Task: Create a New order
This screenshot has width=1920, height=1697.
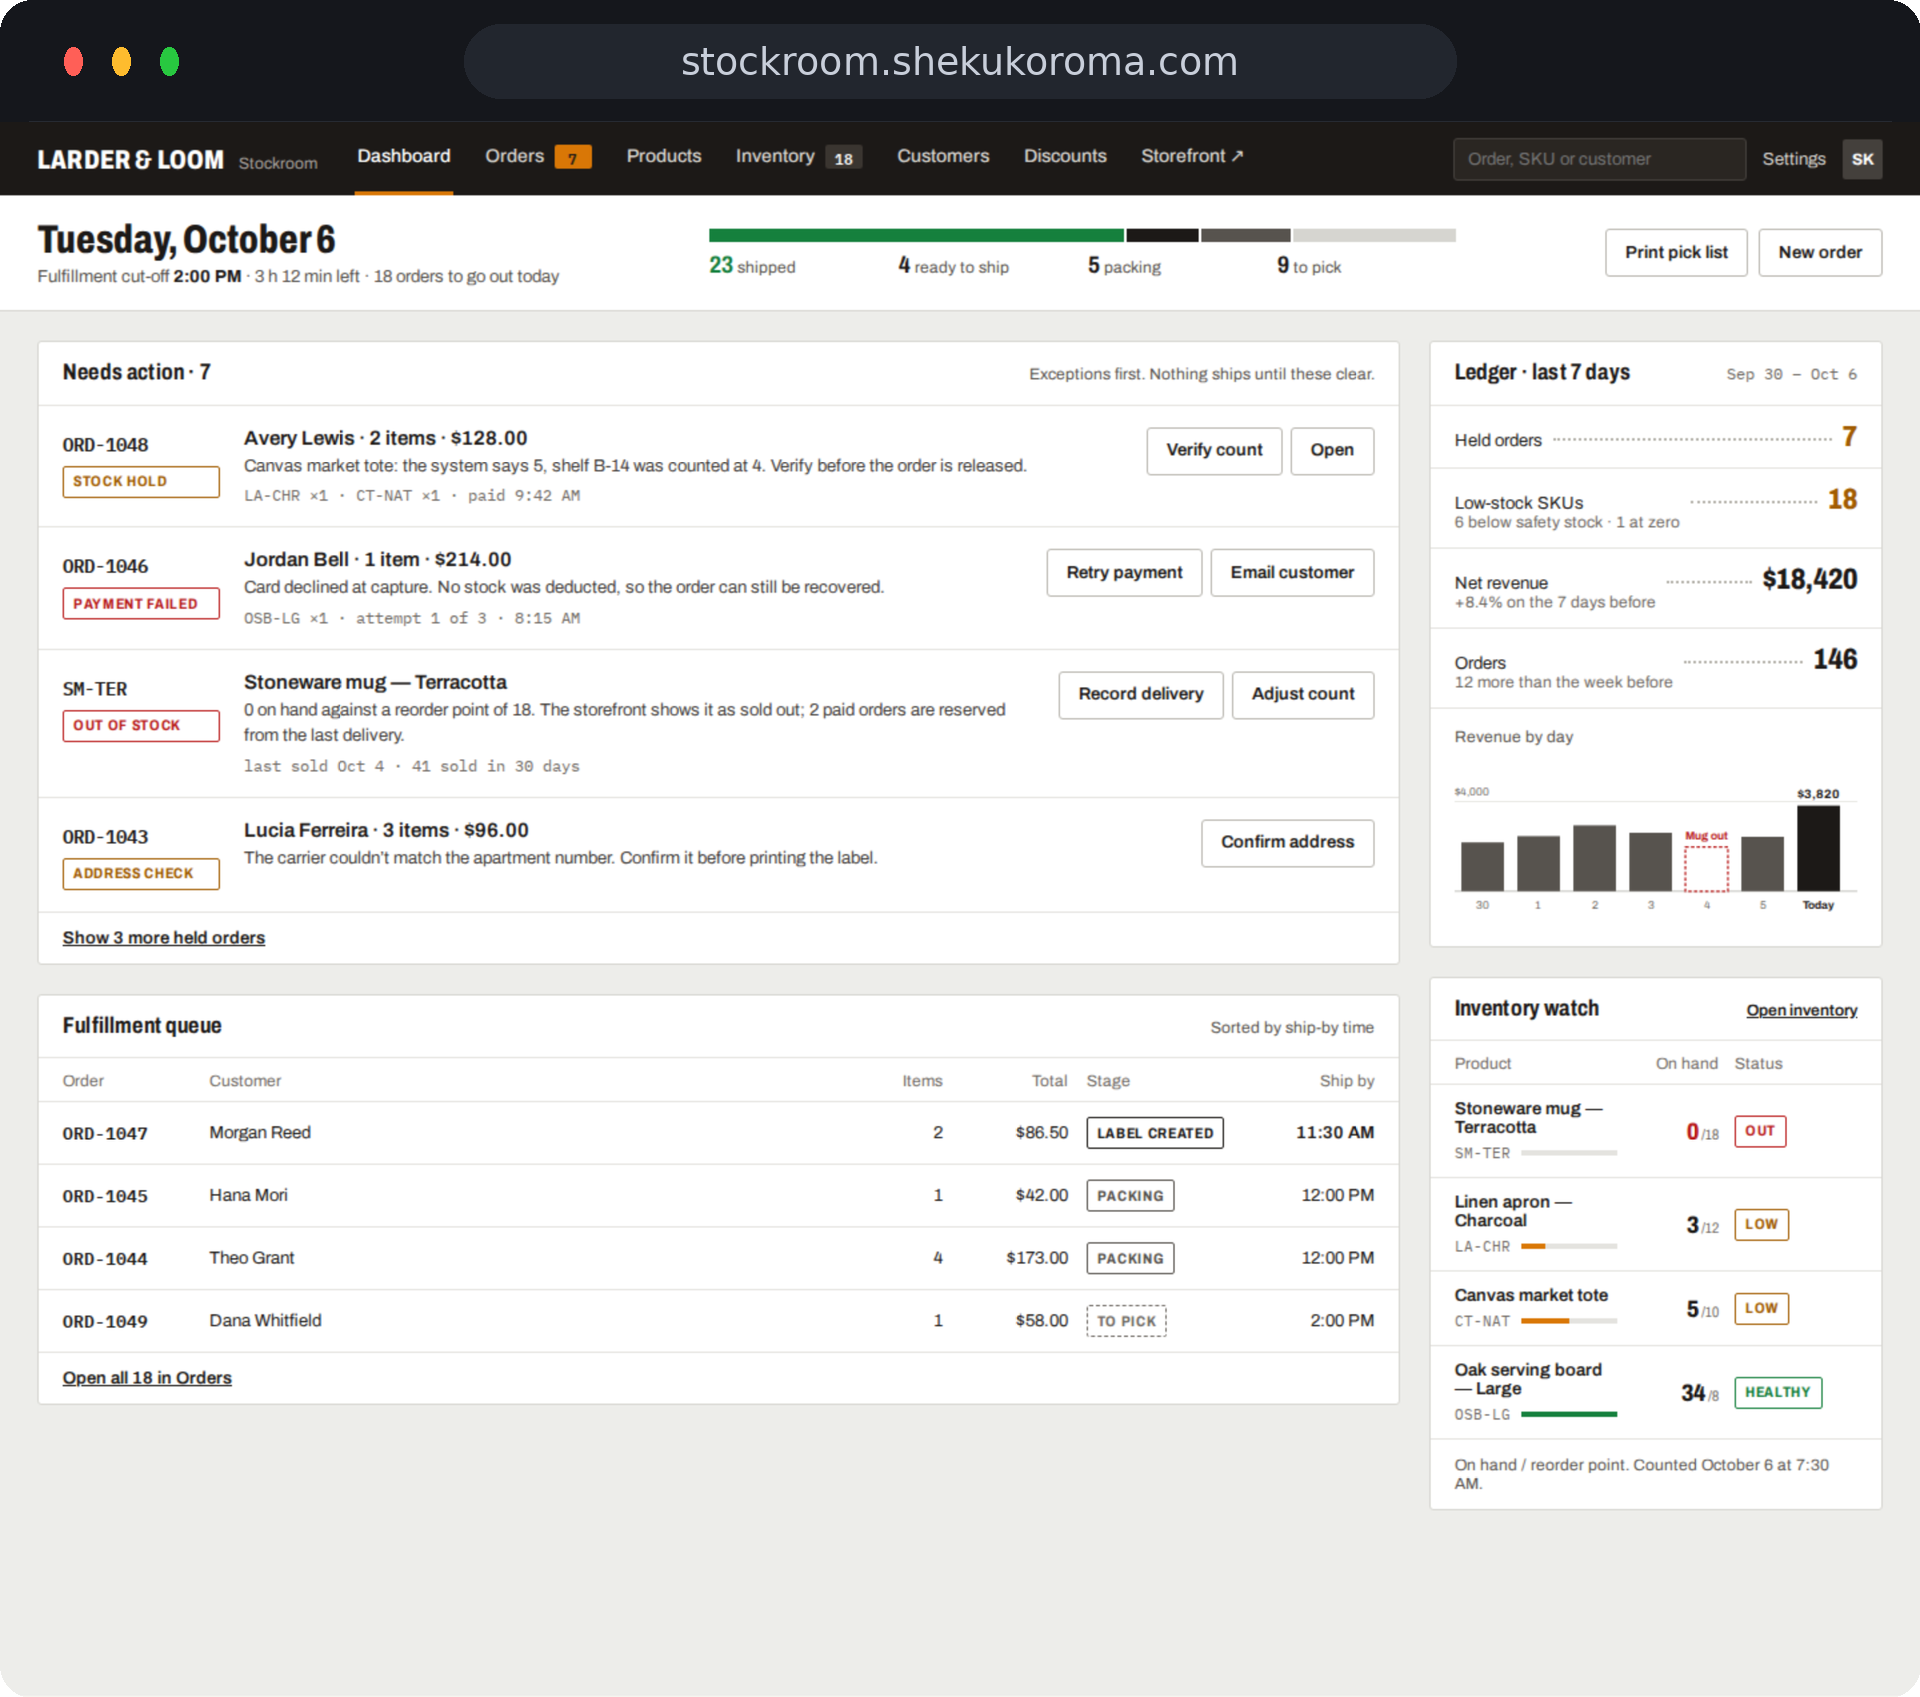Action: [x=1819, y=252]
